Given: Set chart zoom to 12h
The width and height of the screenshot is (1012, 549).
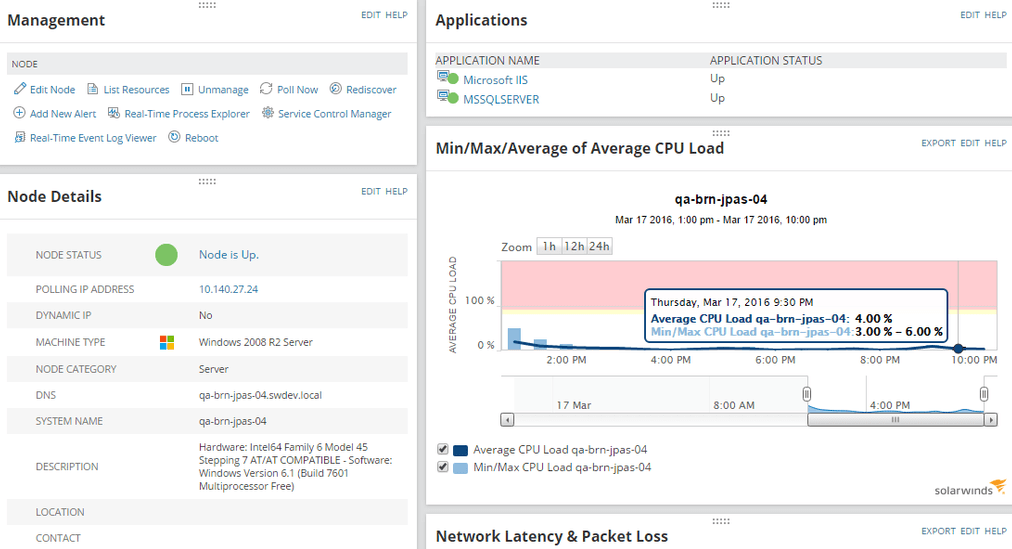Looking at the screenshot, I should tap(574, 246).
